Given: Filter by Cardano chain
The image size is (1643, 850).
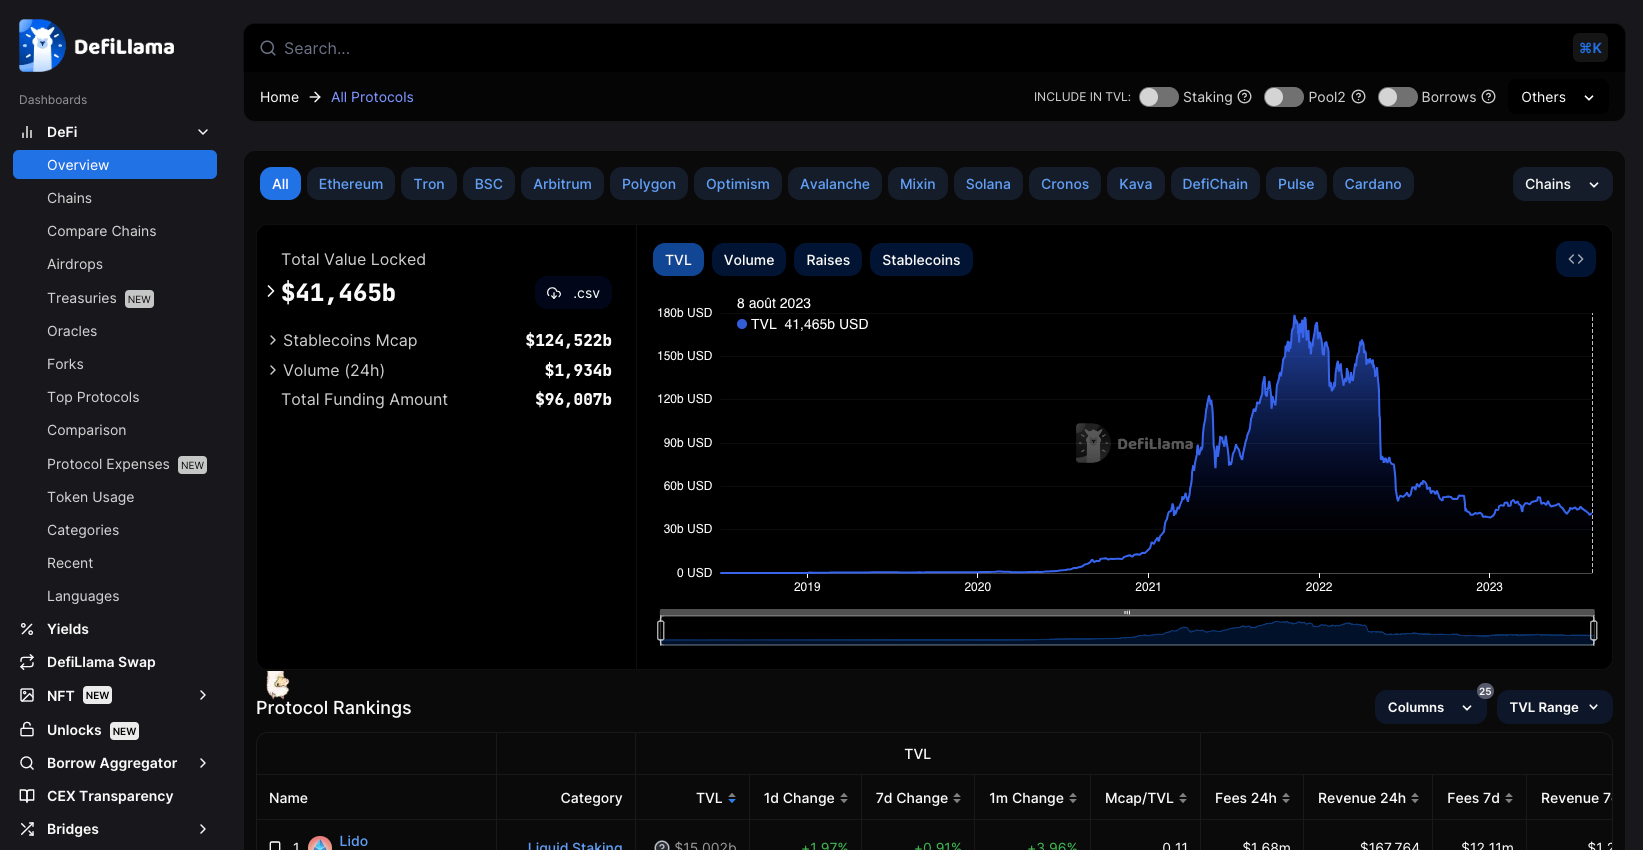Looking at the screenshot, I should (1372, 184).
